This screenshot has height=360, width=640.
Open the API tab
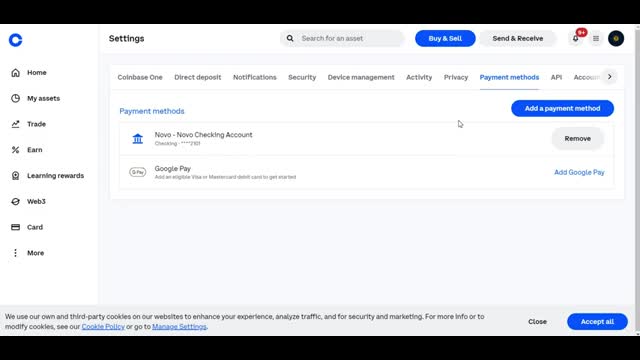556,77
